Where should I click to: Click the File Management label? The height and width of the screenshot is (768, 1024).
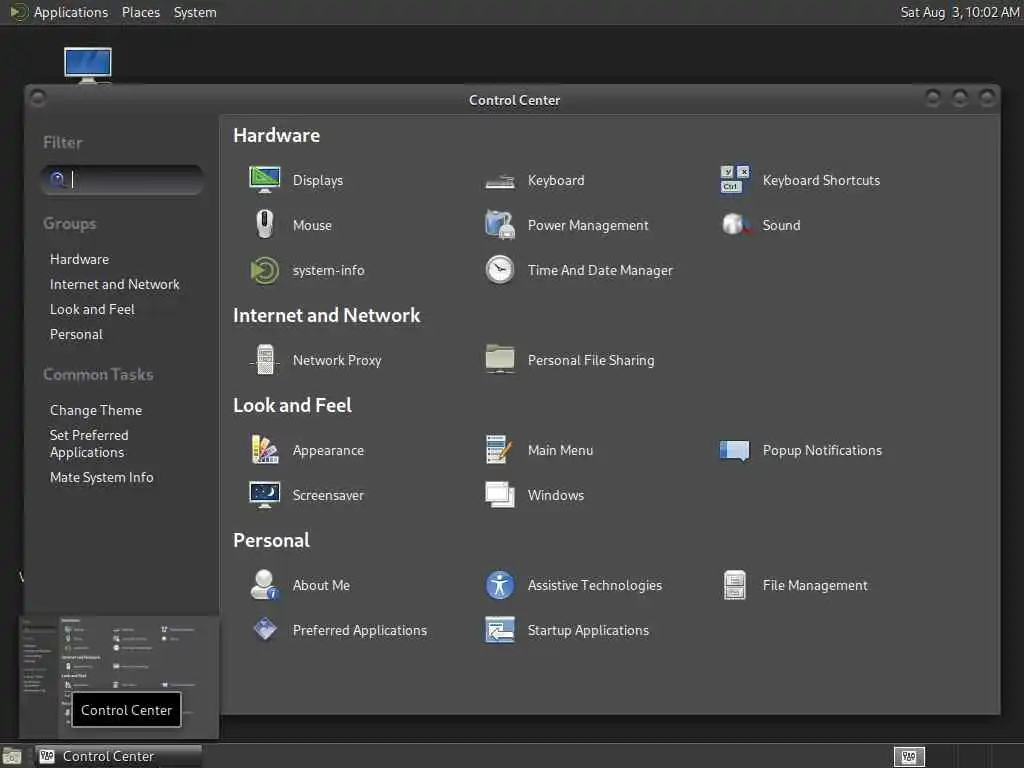point(815,586)
